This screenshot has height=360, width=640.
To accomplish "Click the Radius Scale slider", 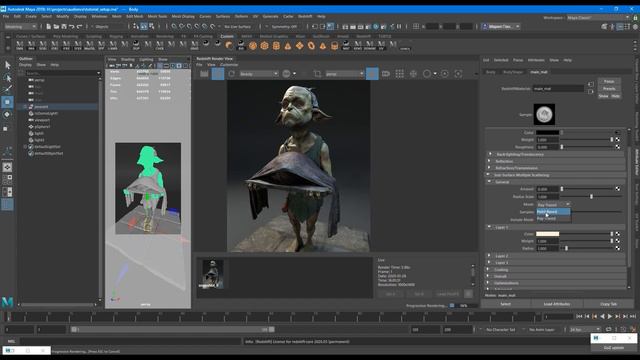I will pos(591,196).
